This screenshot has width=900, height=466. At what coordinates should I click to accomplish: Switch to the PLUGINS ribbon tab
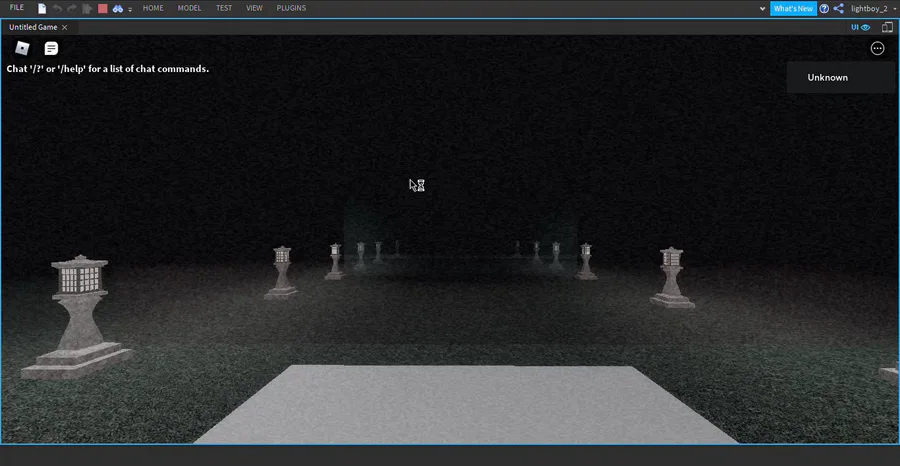(291, 8)
